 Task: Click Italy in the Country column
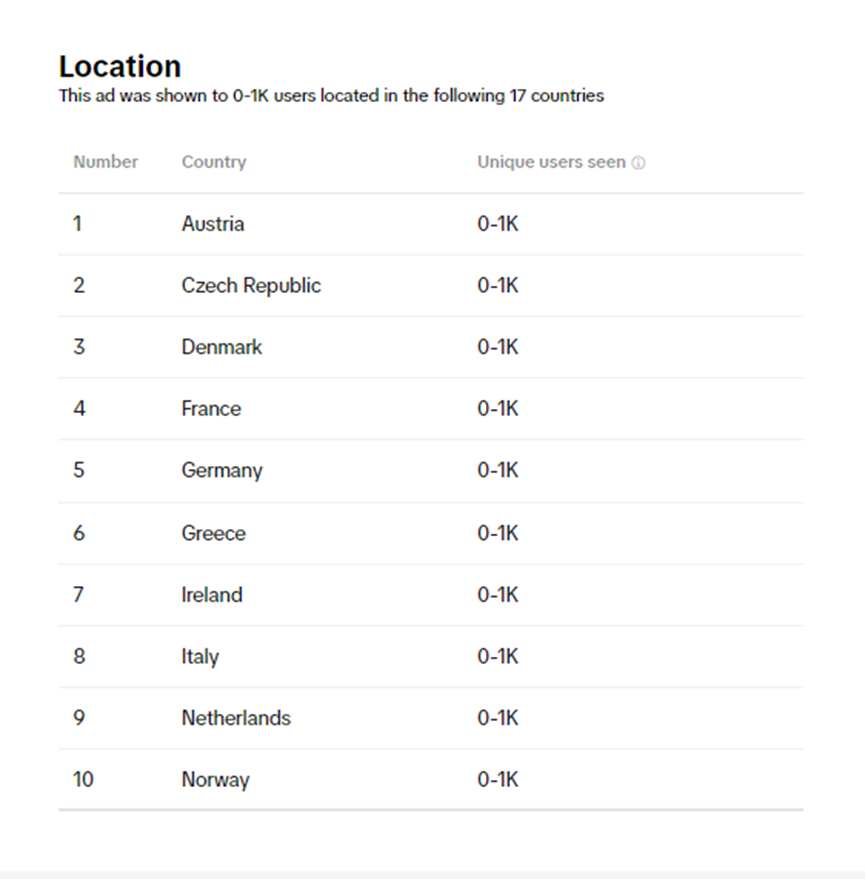pyautogui.click(x=200, y=656)
